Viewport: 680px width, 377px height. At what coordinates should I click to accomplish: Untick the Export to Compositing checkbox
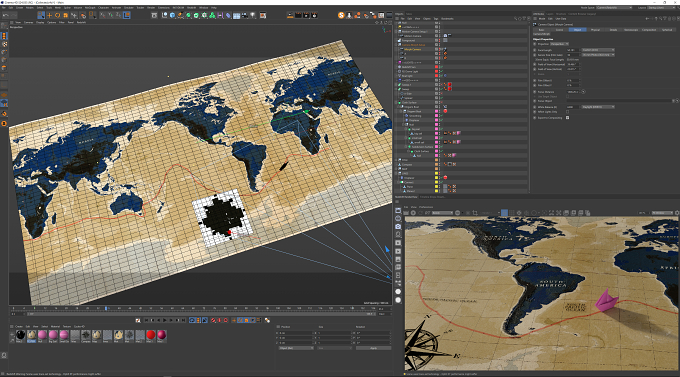click(x=567, y=118)
